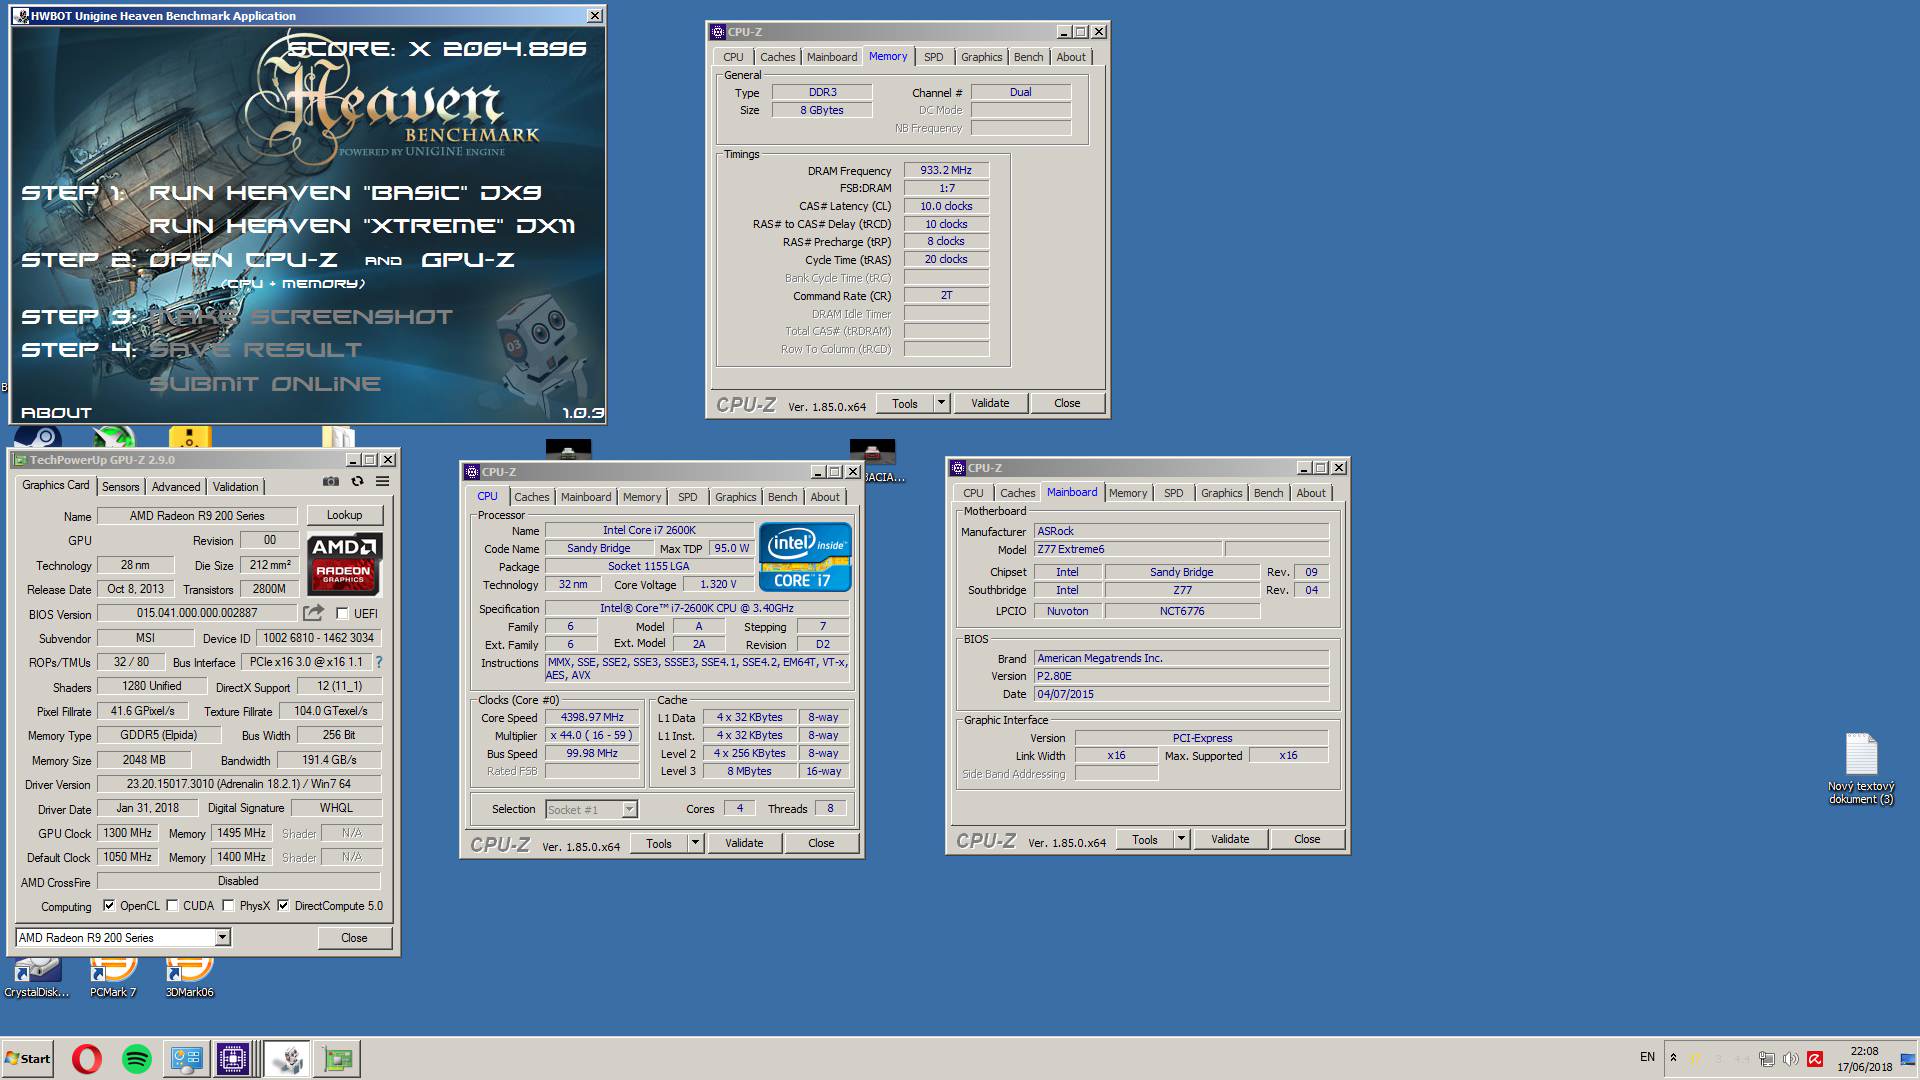Click the Show Desktop button in tray

[x=1908, y=1058]
